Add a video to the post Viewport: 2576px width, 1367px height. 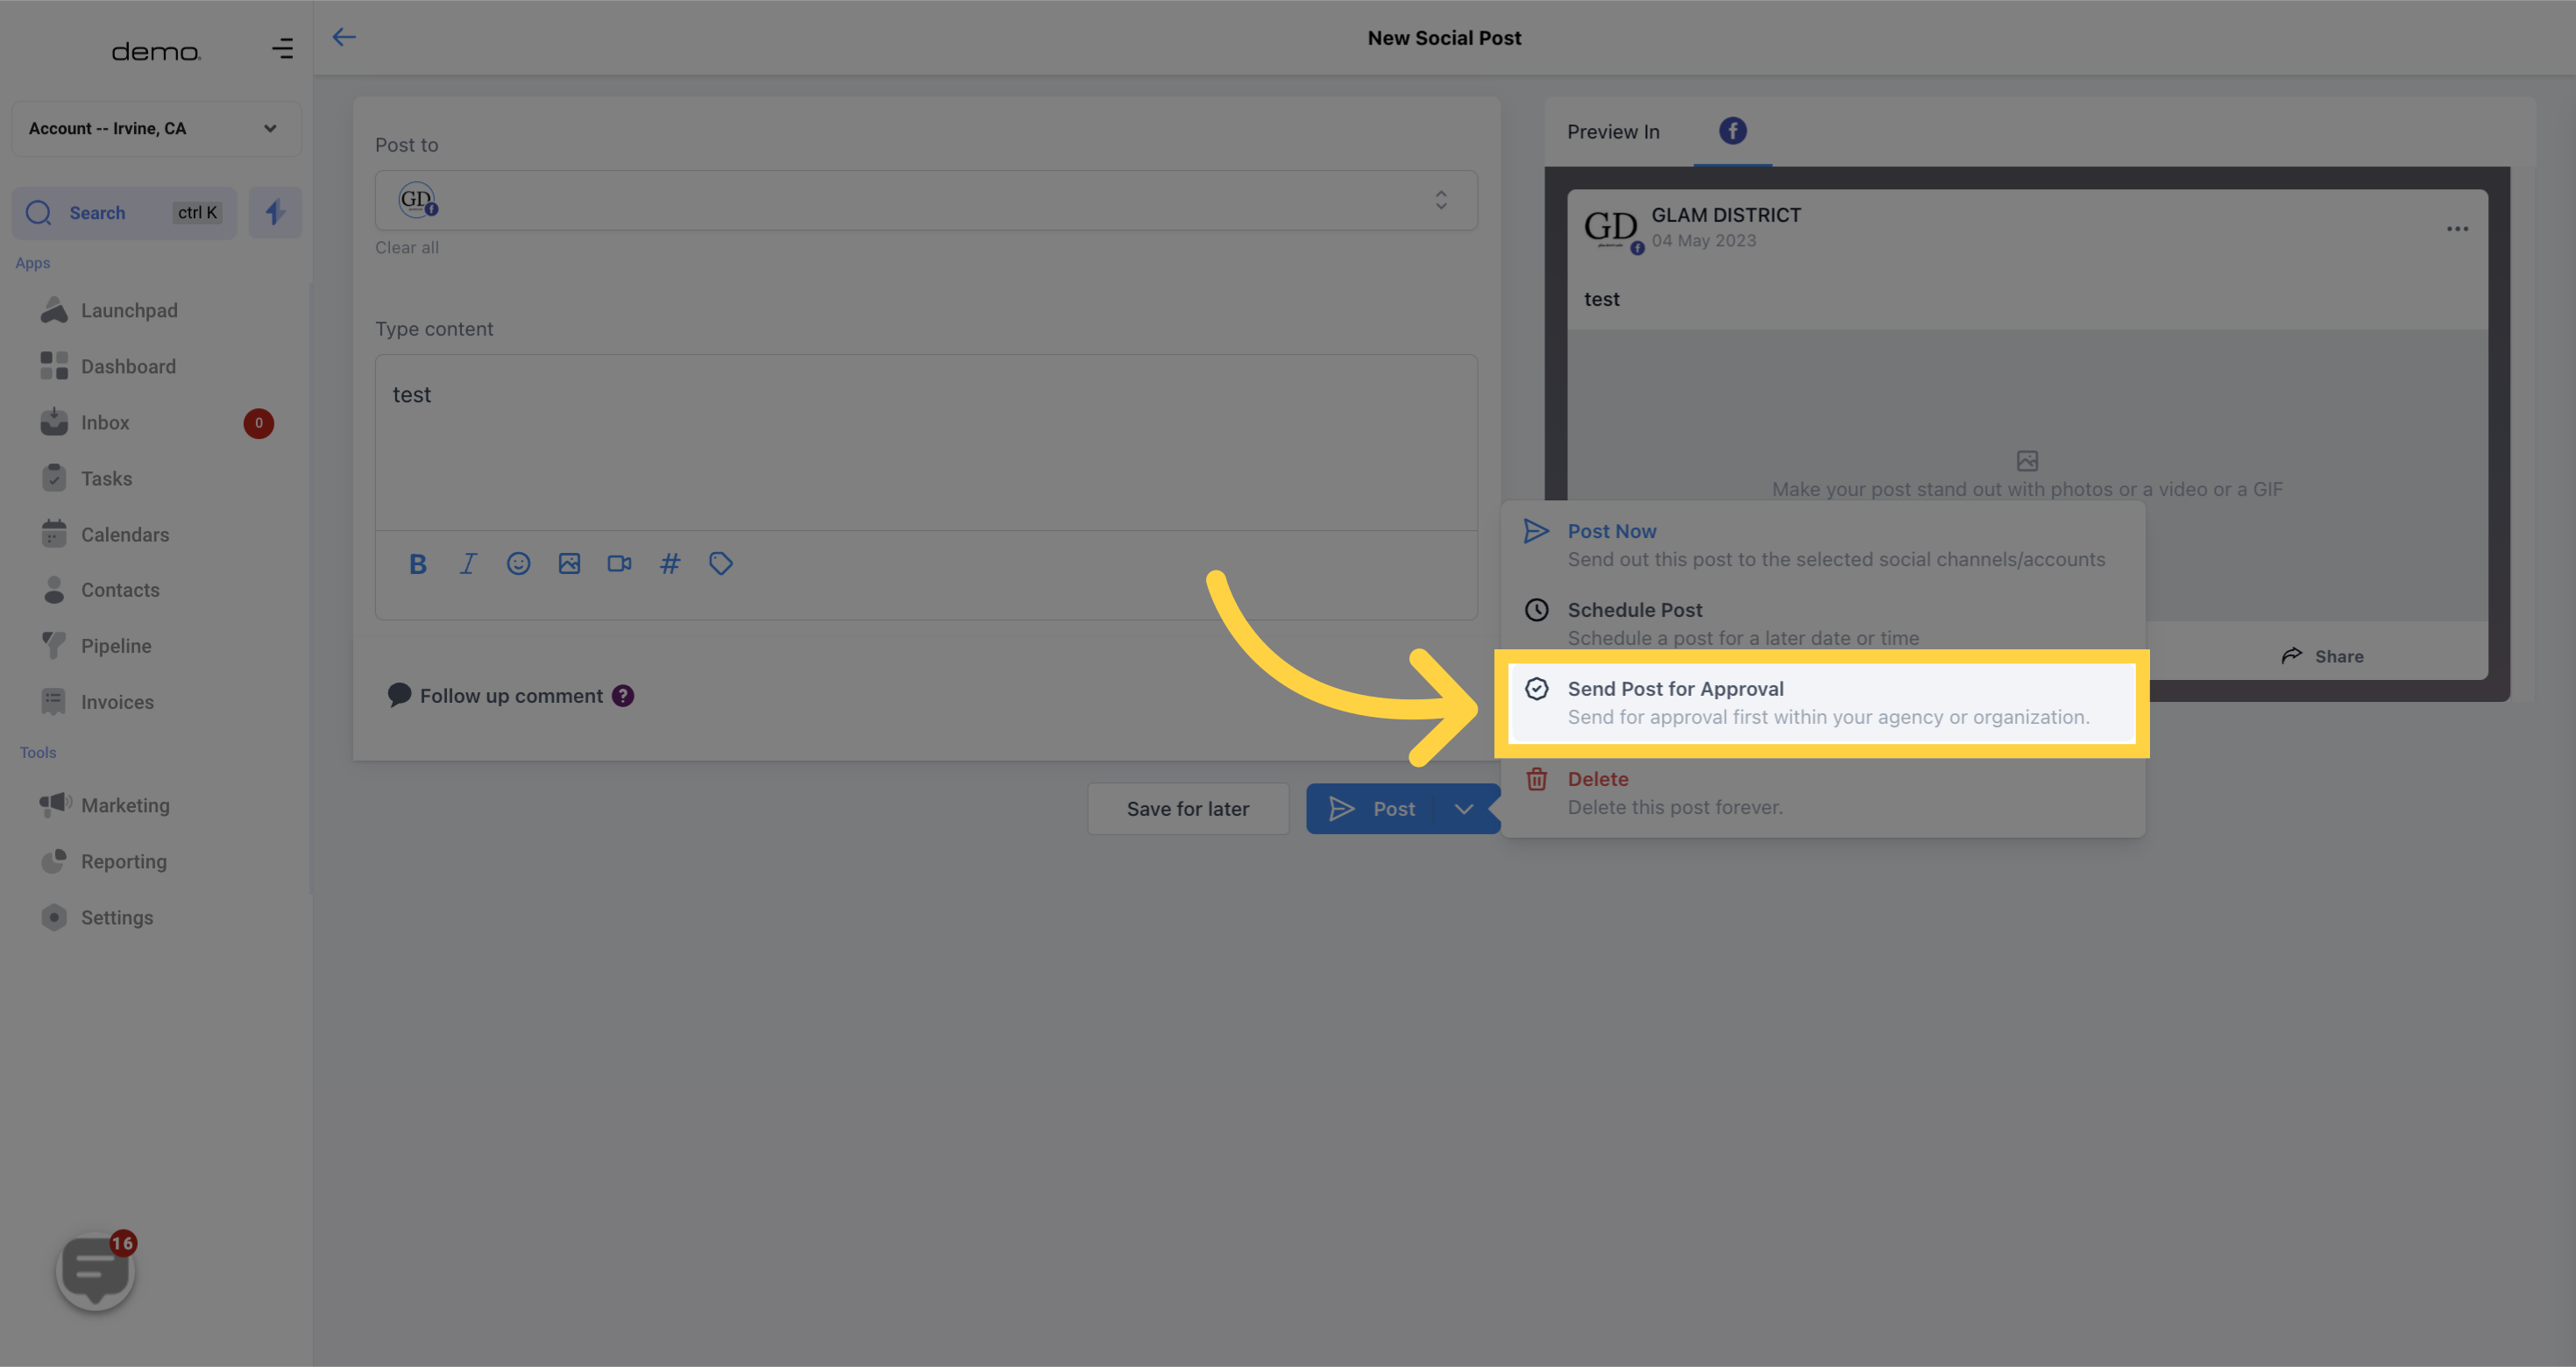[619, 564]
